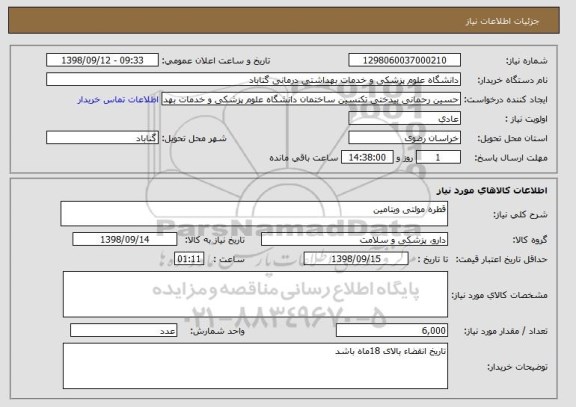This screenshot has height=407, width=576.
Task: Select the priority field showing عادی
Action: pos(404,119)
